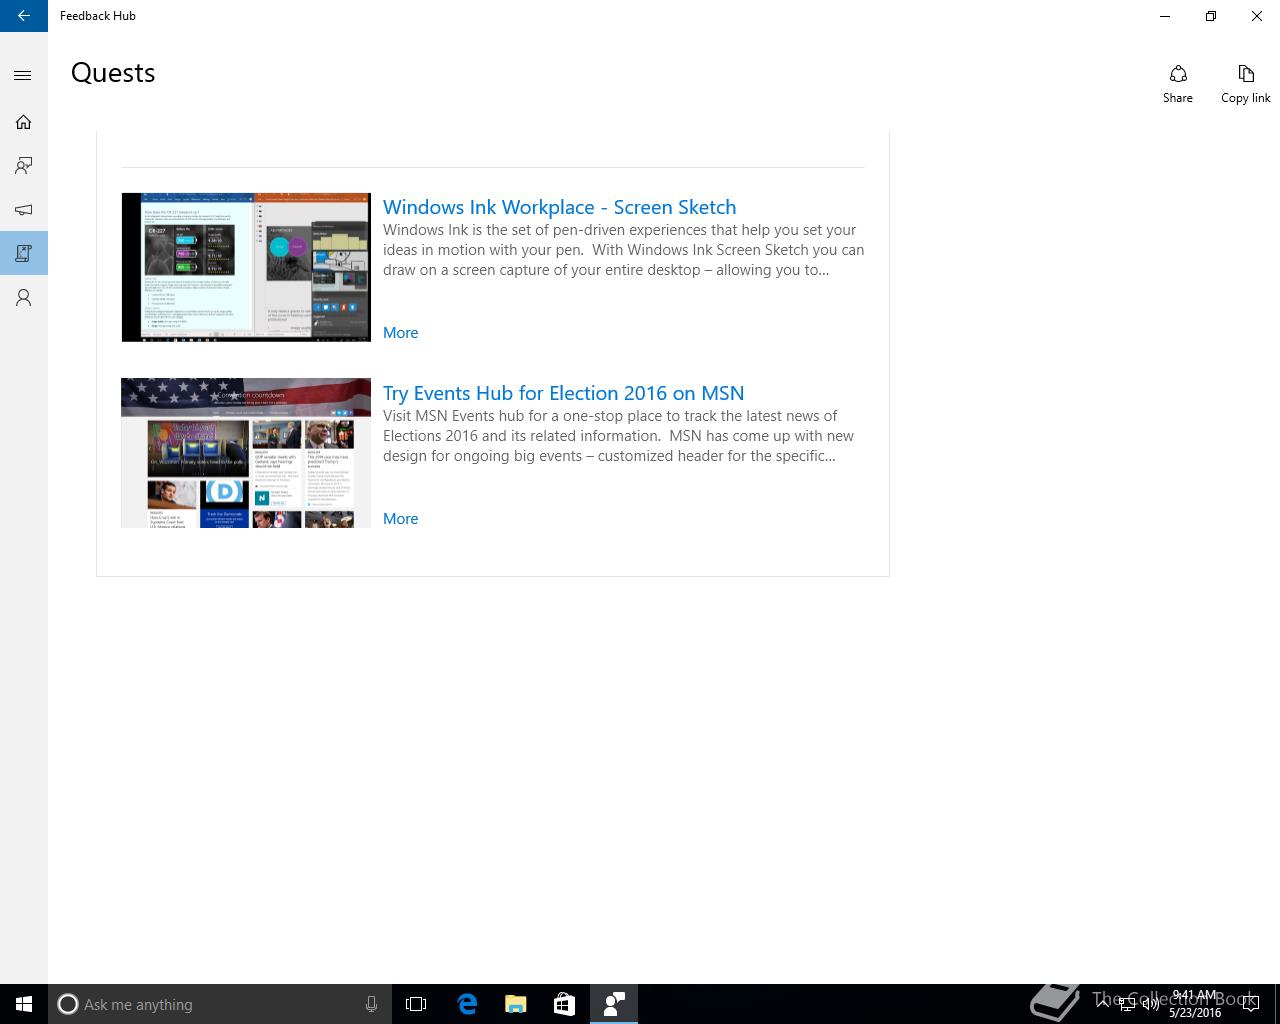Open the Profile person icon in sidebar
The width and height of the screenshot is (1280, 1024).
pyautogui.click(x=24, y=298)
